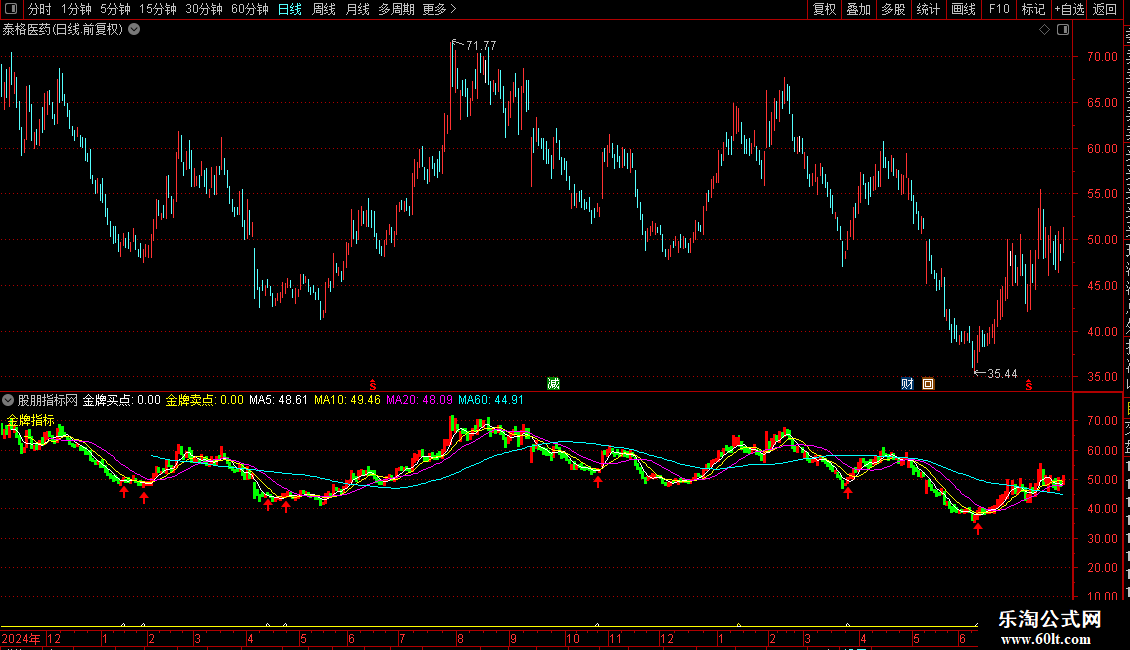Viewport: 1130px width, 650px height.
Task: Expand the 更多 period options
Action: pos(440,9)
